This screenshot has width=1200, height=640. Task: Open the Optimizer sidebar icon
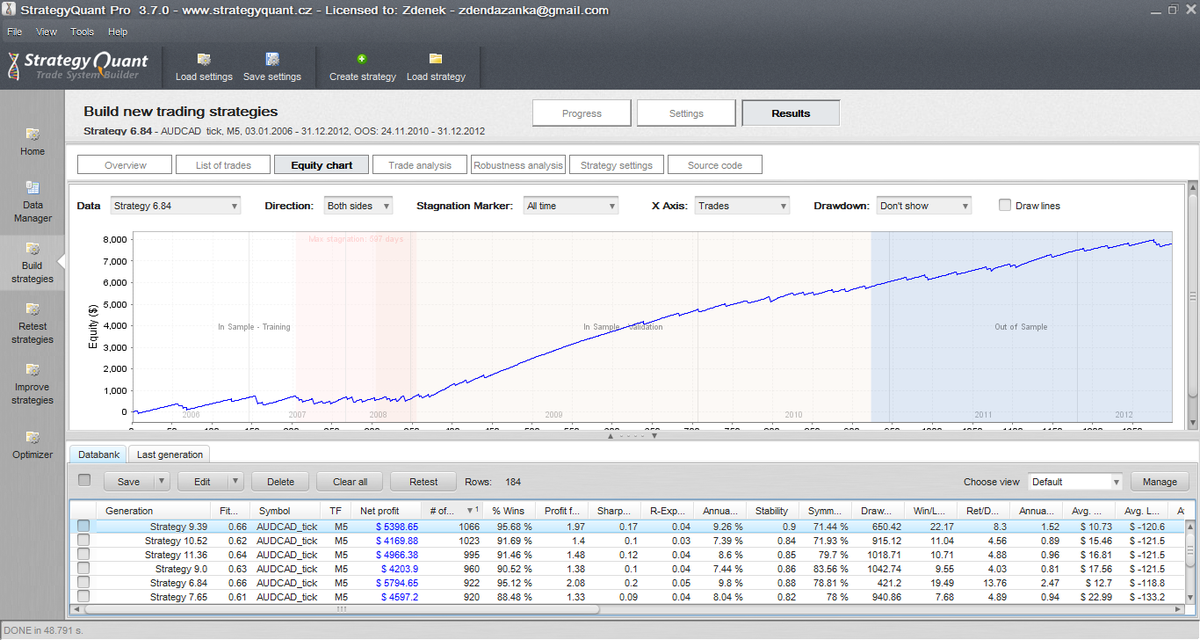(33, 437)
